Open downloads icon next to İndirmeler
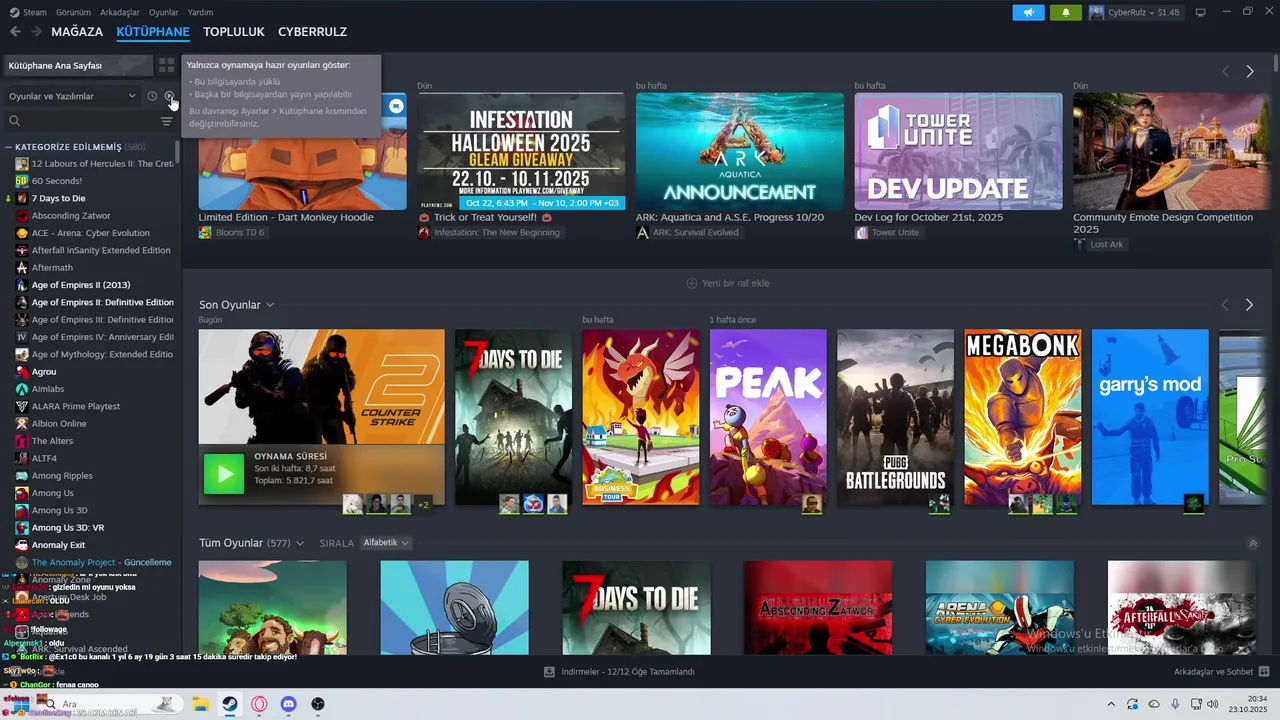This screenshot has width=1280, height=720. click(549, 672)
